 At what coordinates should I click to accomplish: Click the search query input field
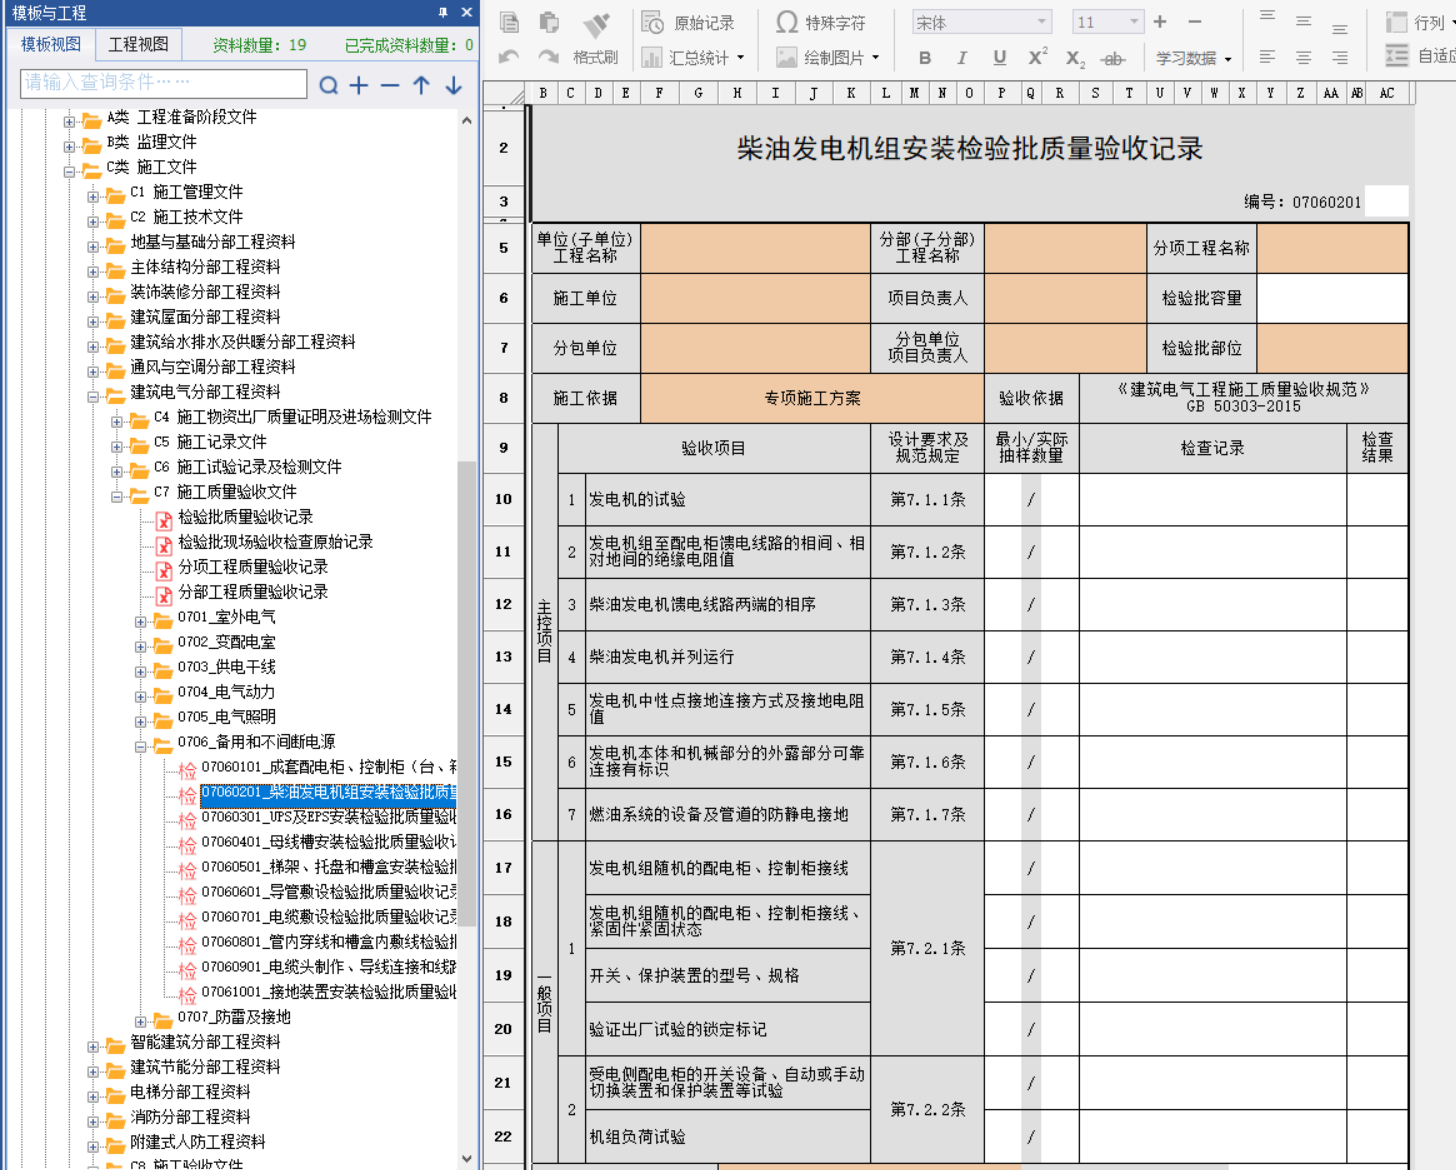coord(163,83)
